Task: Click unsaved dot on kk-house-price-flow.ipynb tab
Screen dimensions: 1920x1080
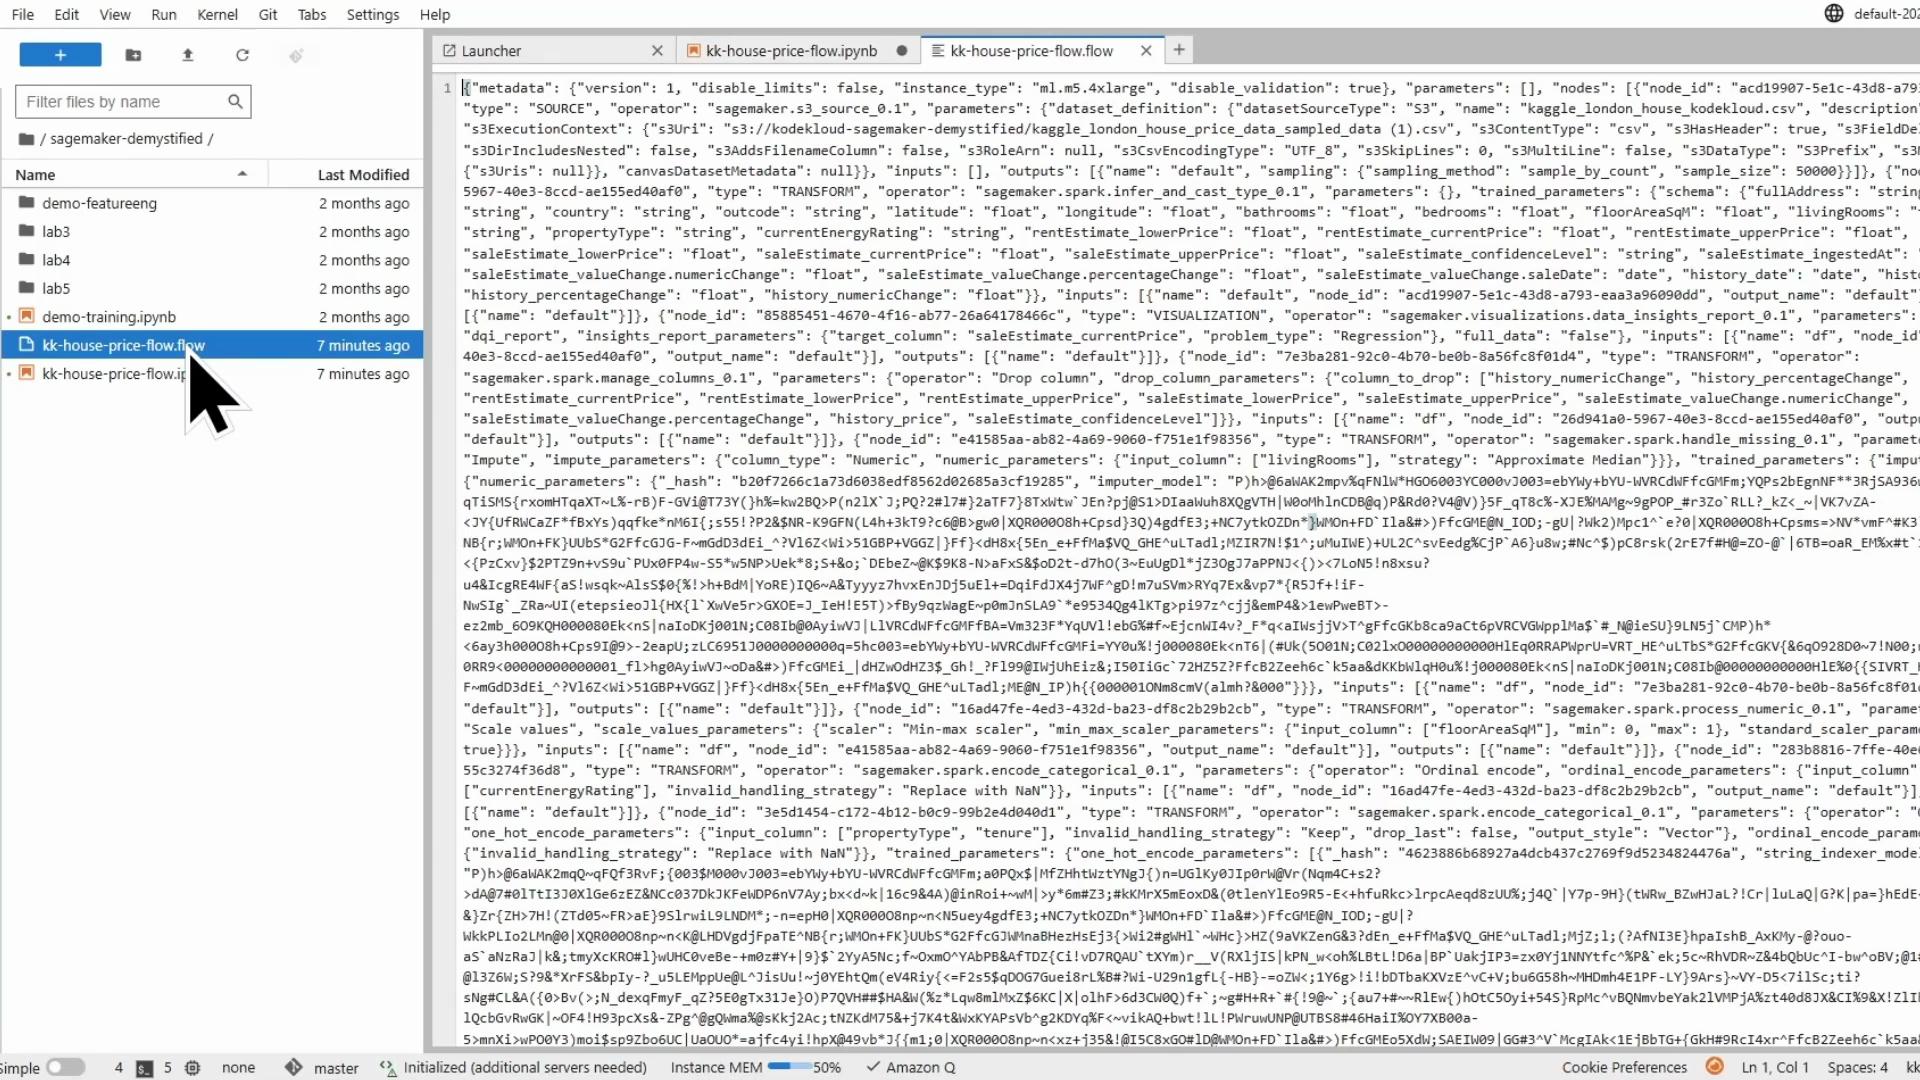Action: (902, 51)
